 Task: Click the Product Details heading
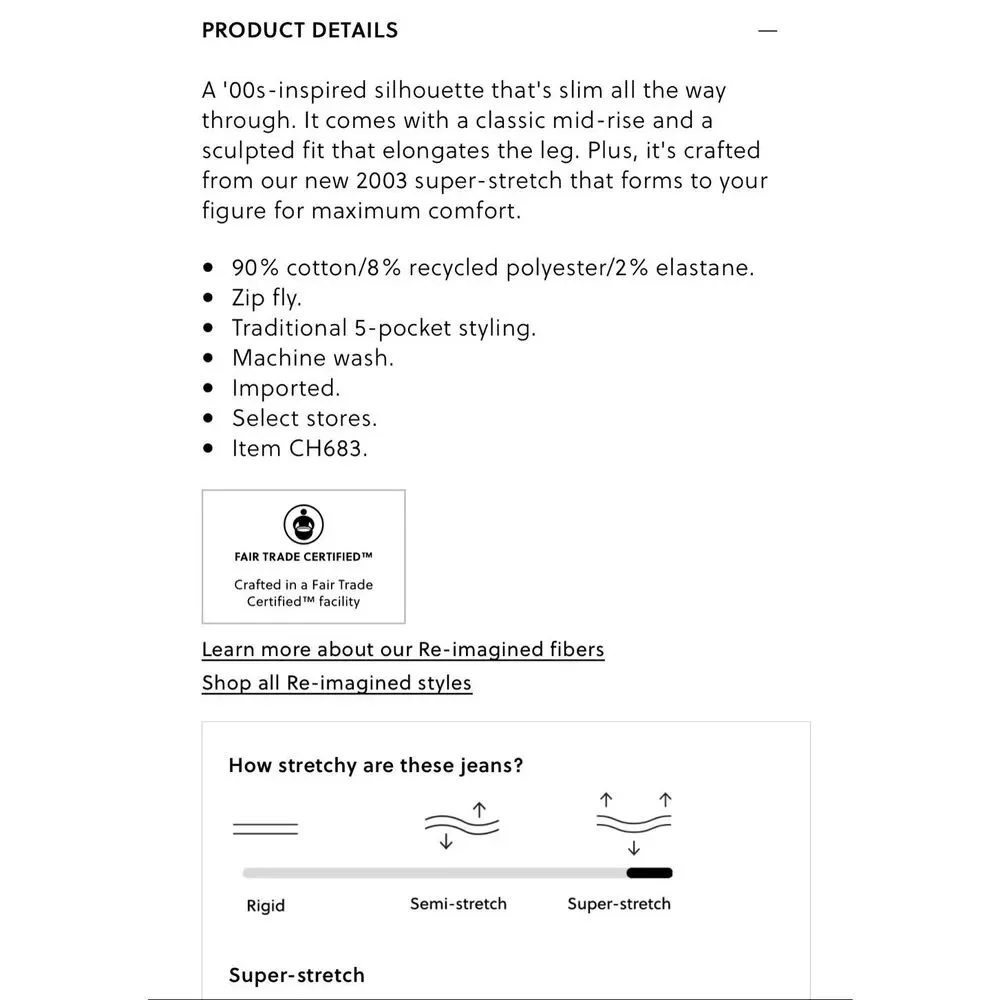[300, 31]
